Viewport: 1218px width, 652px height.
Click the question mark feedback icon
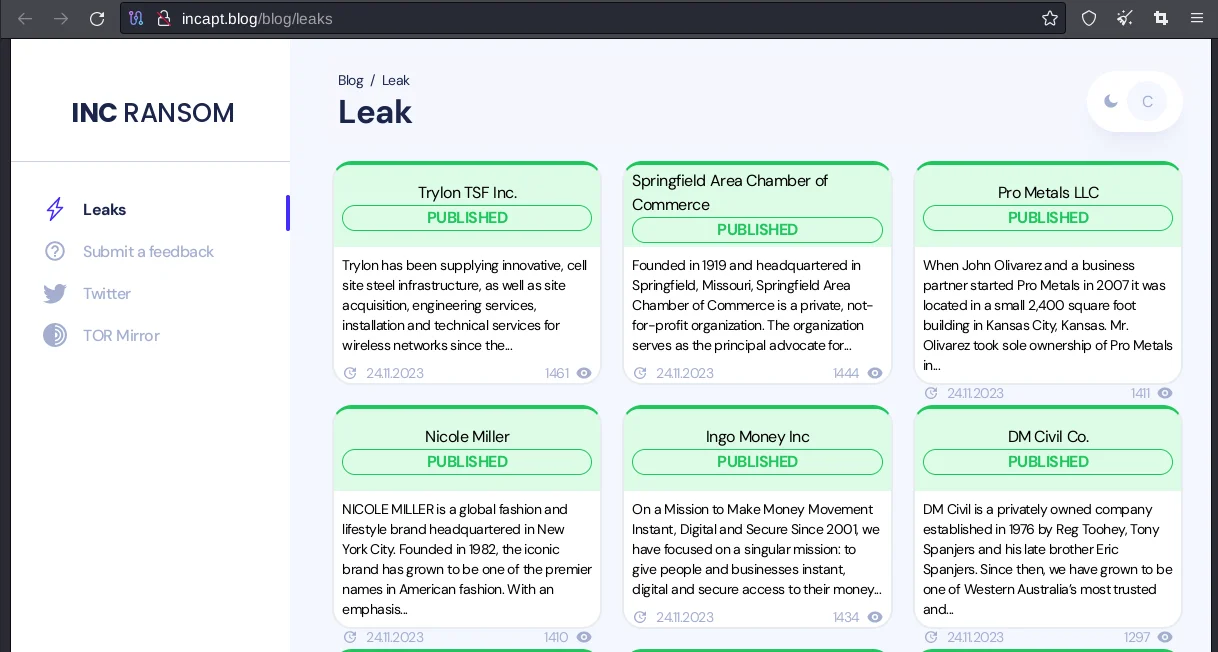[x=55, y=251]
